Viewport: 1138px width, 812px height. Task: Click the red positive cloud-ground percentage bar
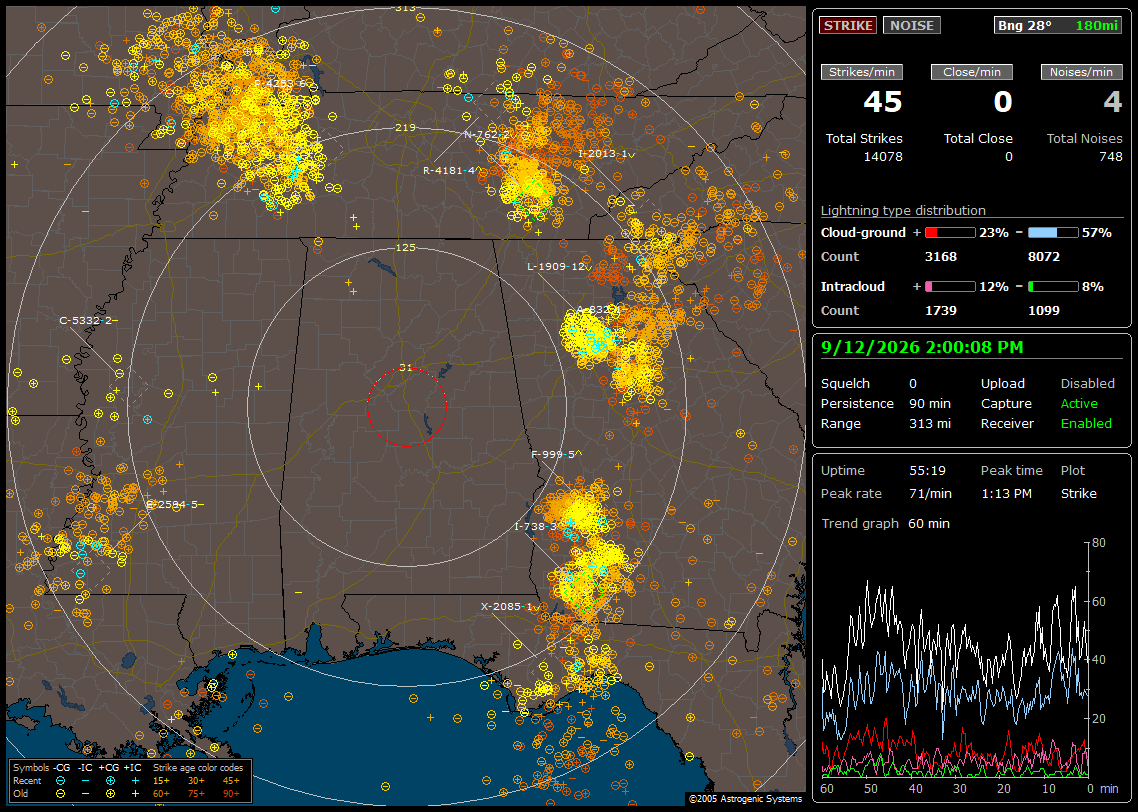point(950,233)
